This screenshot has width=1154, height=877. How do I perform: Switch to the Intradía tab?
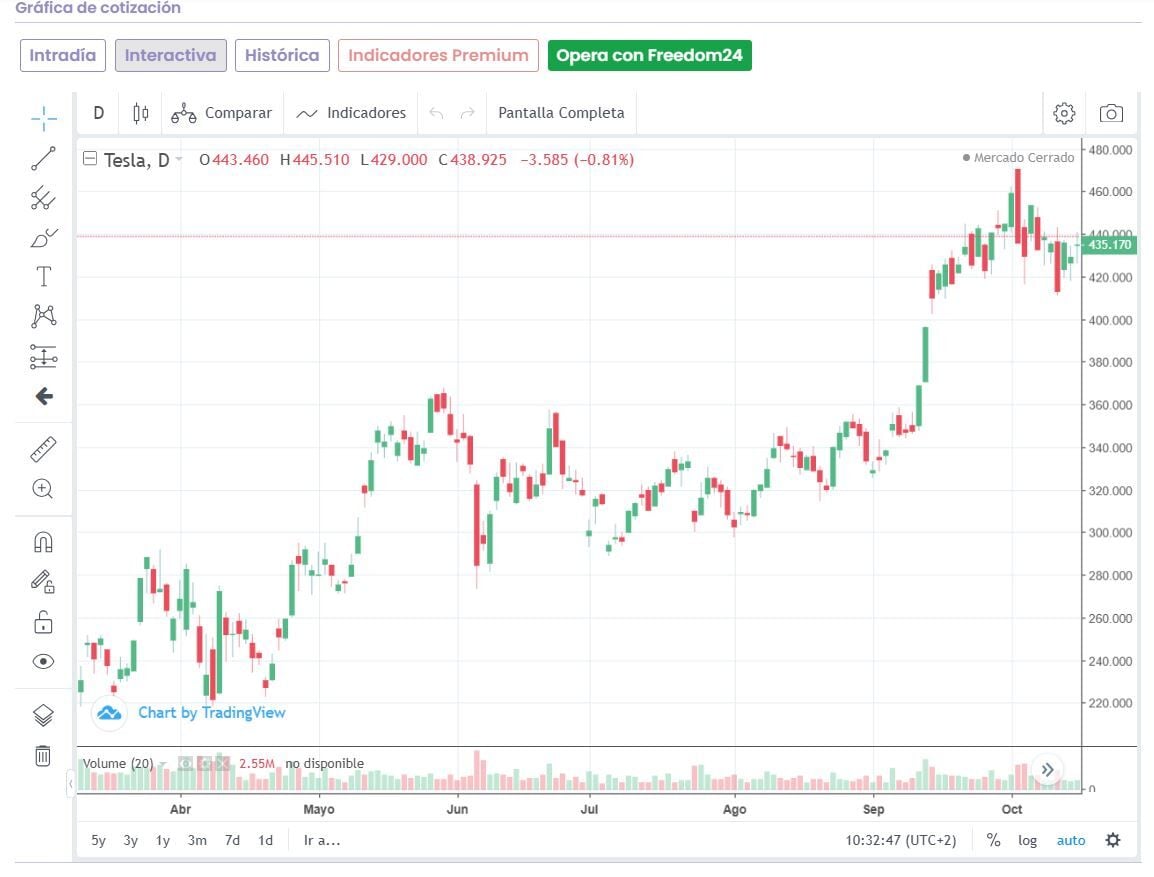click(x=63, y=55)
